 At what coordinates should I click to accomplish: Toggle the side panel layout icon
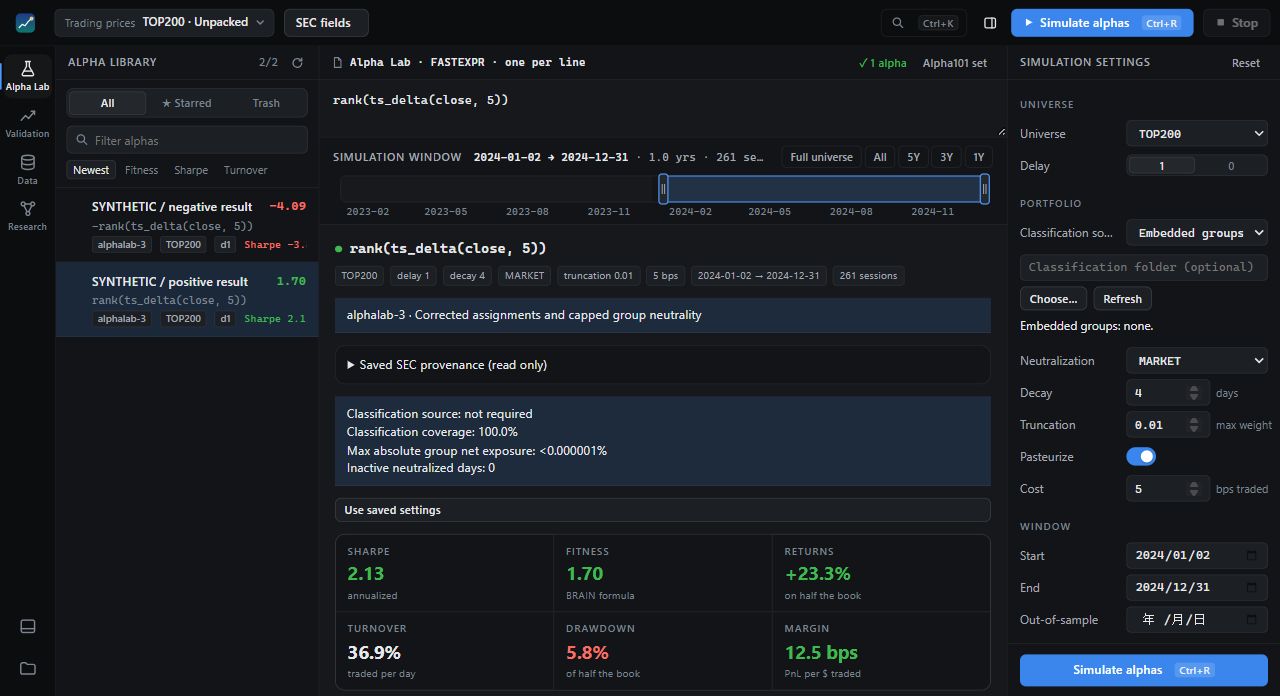pyautogui.click(x=990, y=23)
